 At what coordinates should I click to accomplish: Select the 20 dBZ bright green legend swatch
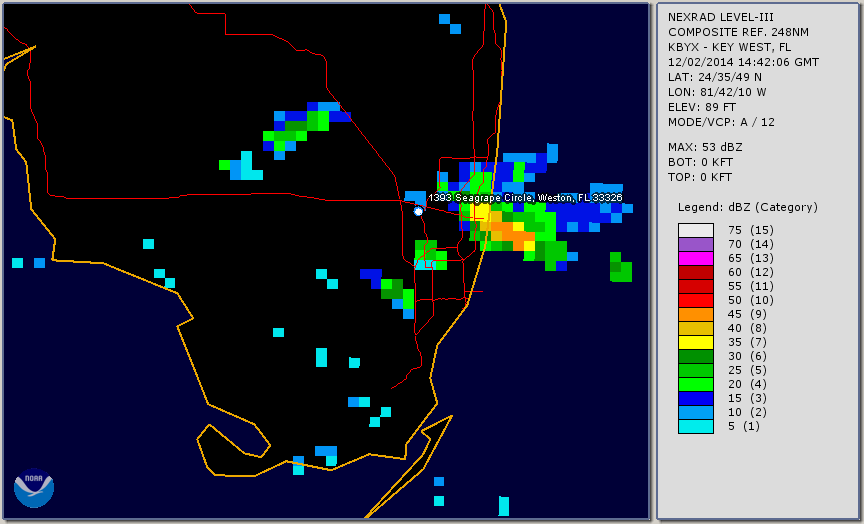pos(695,385)
